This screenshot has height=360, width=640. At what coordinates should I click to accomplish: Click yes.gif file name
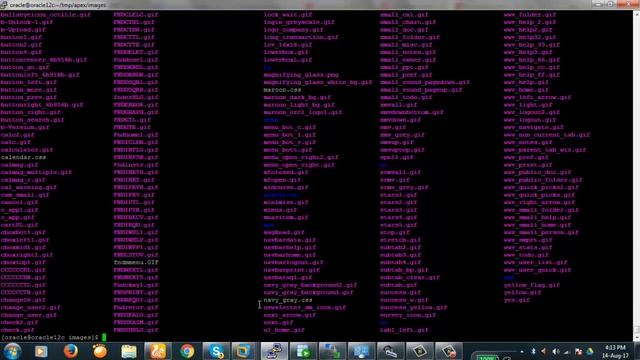[x=516, y=300]
